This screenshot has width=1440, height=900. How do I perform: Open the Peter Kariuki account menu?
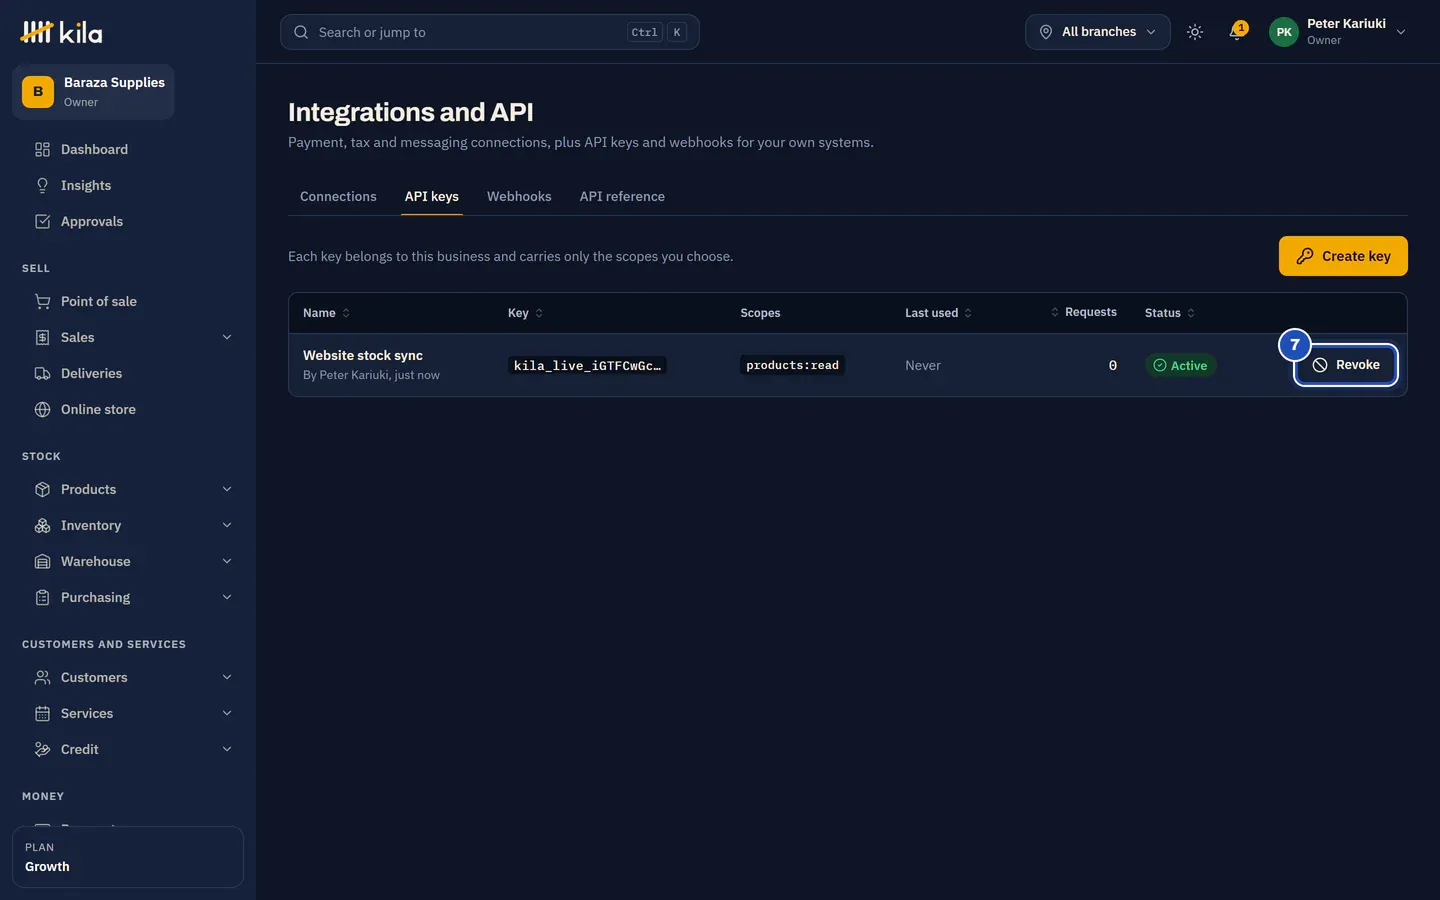coord(1338,32)
